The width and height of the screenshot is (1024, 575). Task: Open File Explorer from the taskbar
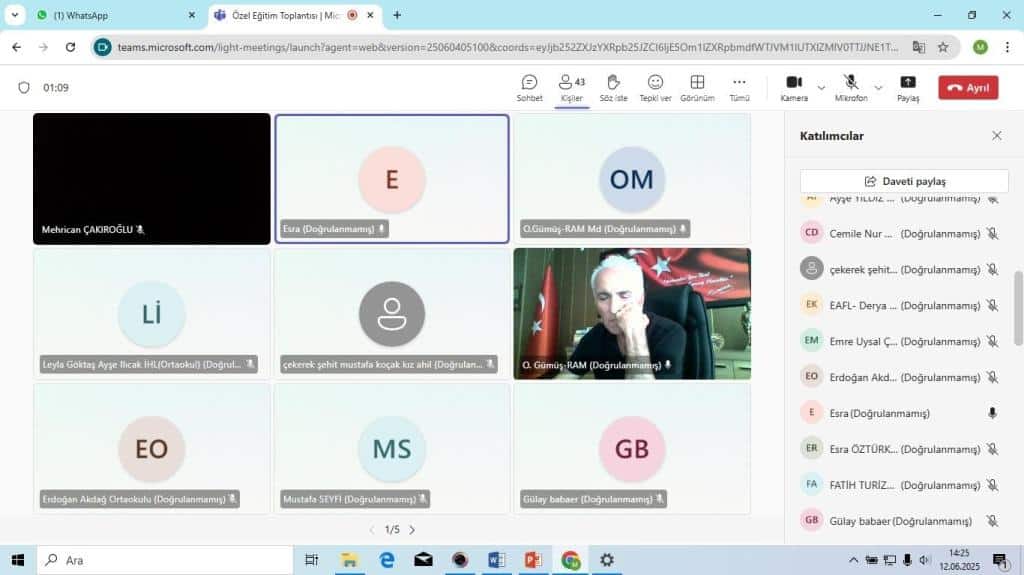349,560
